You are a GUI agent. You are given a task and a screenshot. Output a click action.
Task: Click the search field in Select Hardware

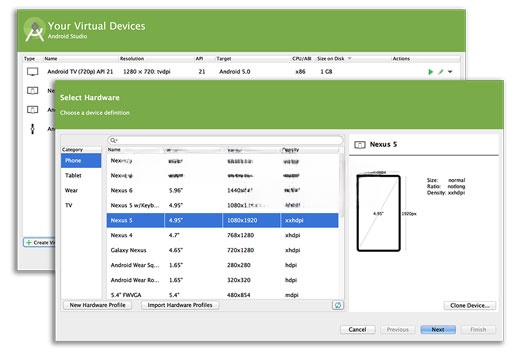point(225,140)
